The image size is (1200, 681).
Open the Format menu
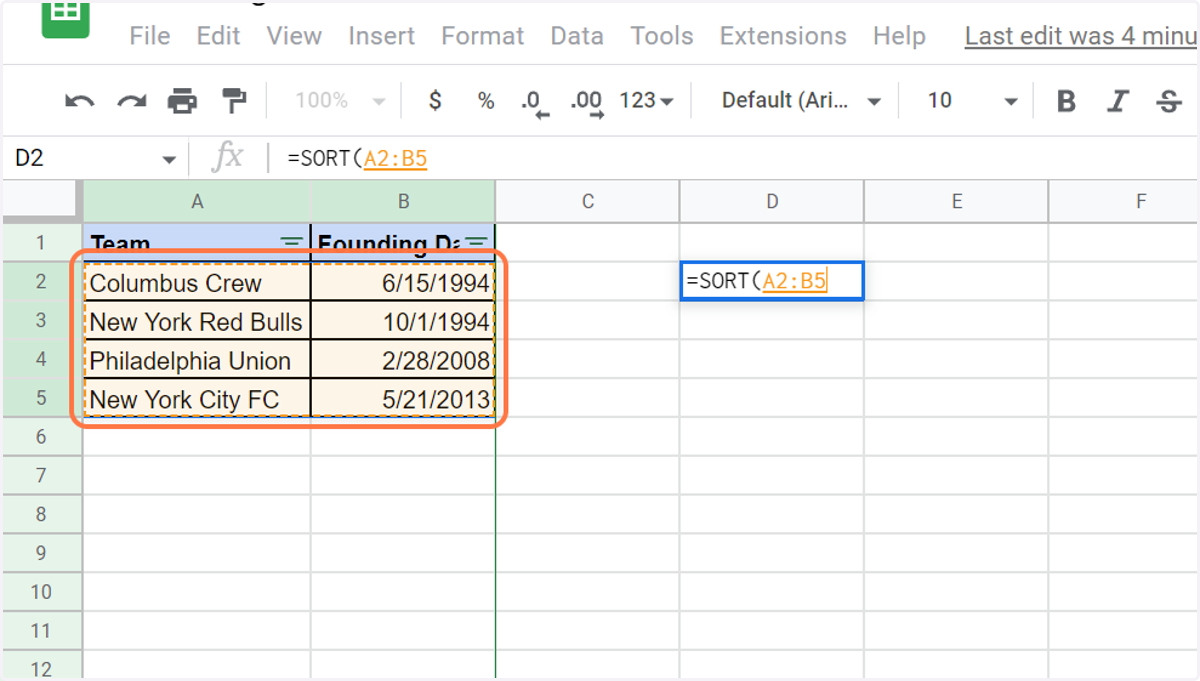pos(483,36)
